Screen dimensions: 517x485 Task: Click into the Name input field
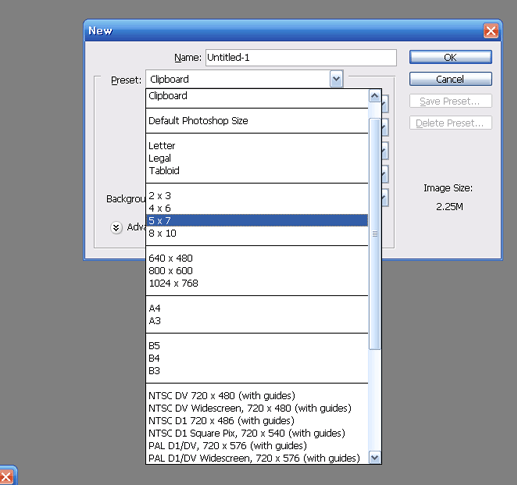301,58
